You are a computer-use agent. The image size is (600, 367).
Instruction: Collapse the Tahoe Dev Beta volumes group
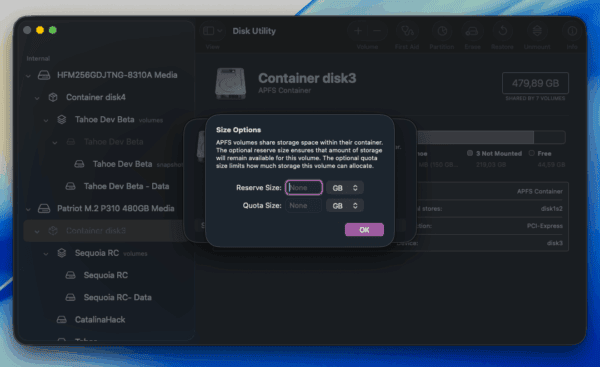click(x=46, y=120)
